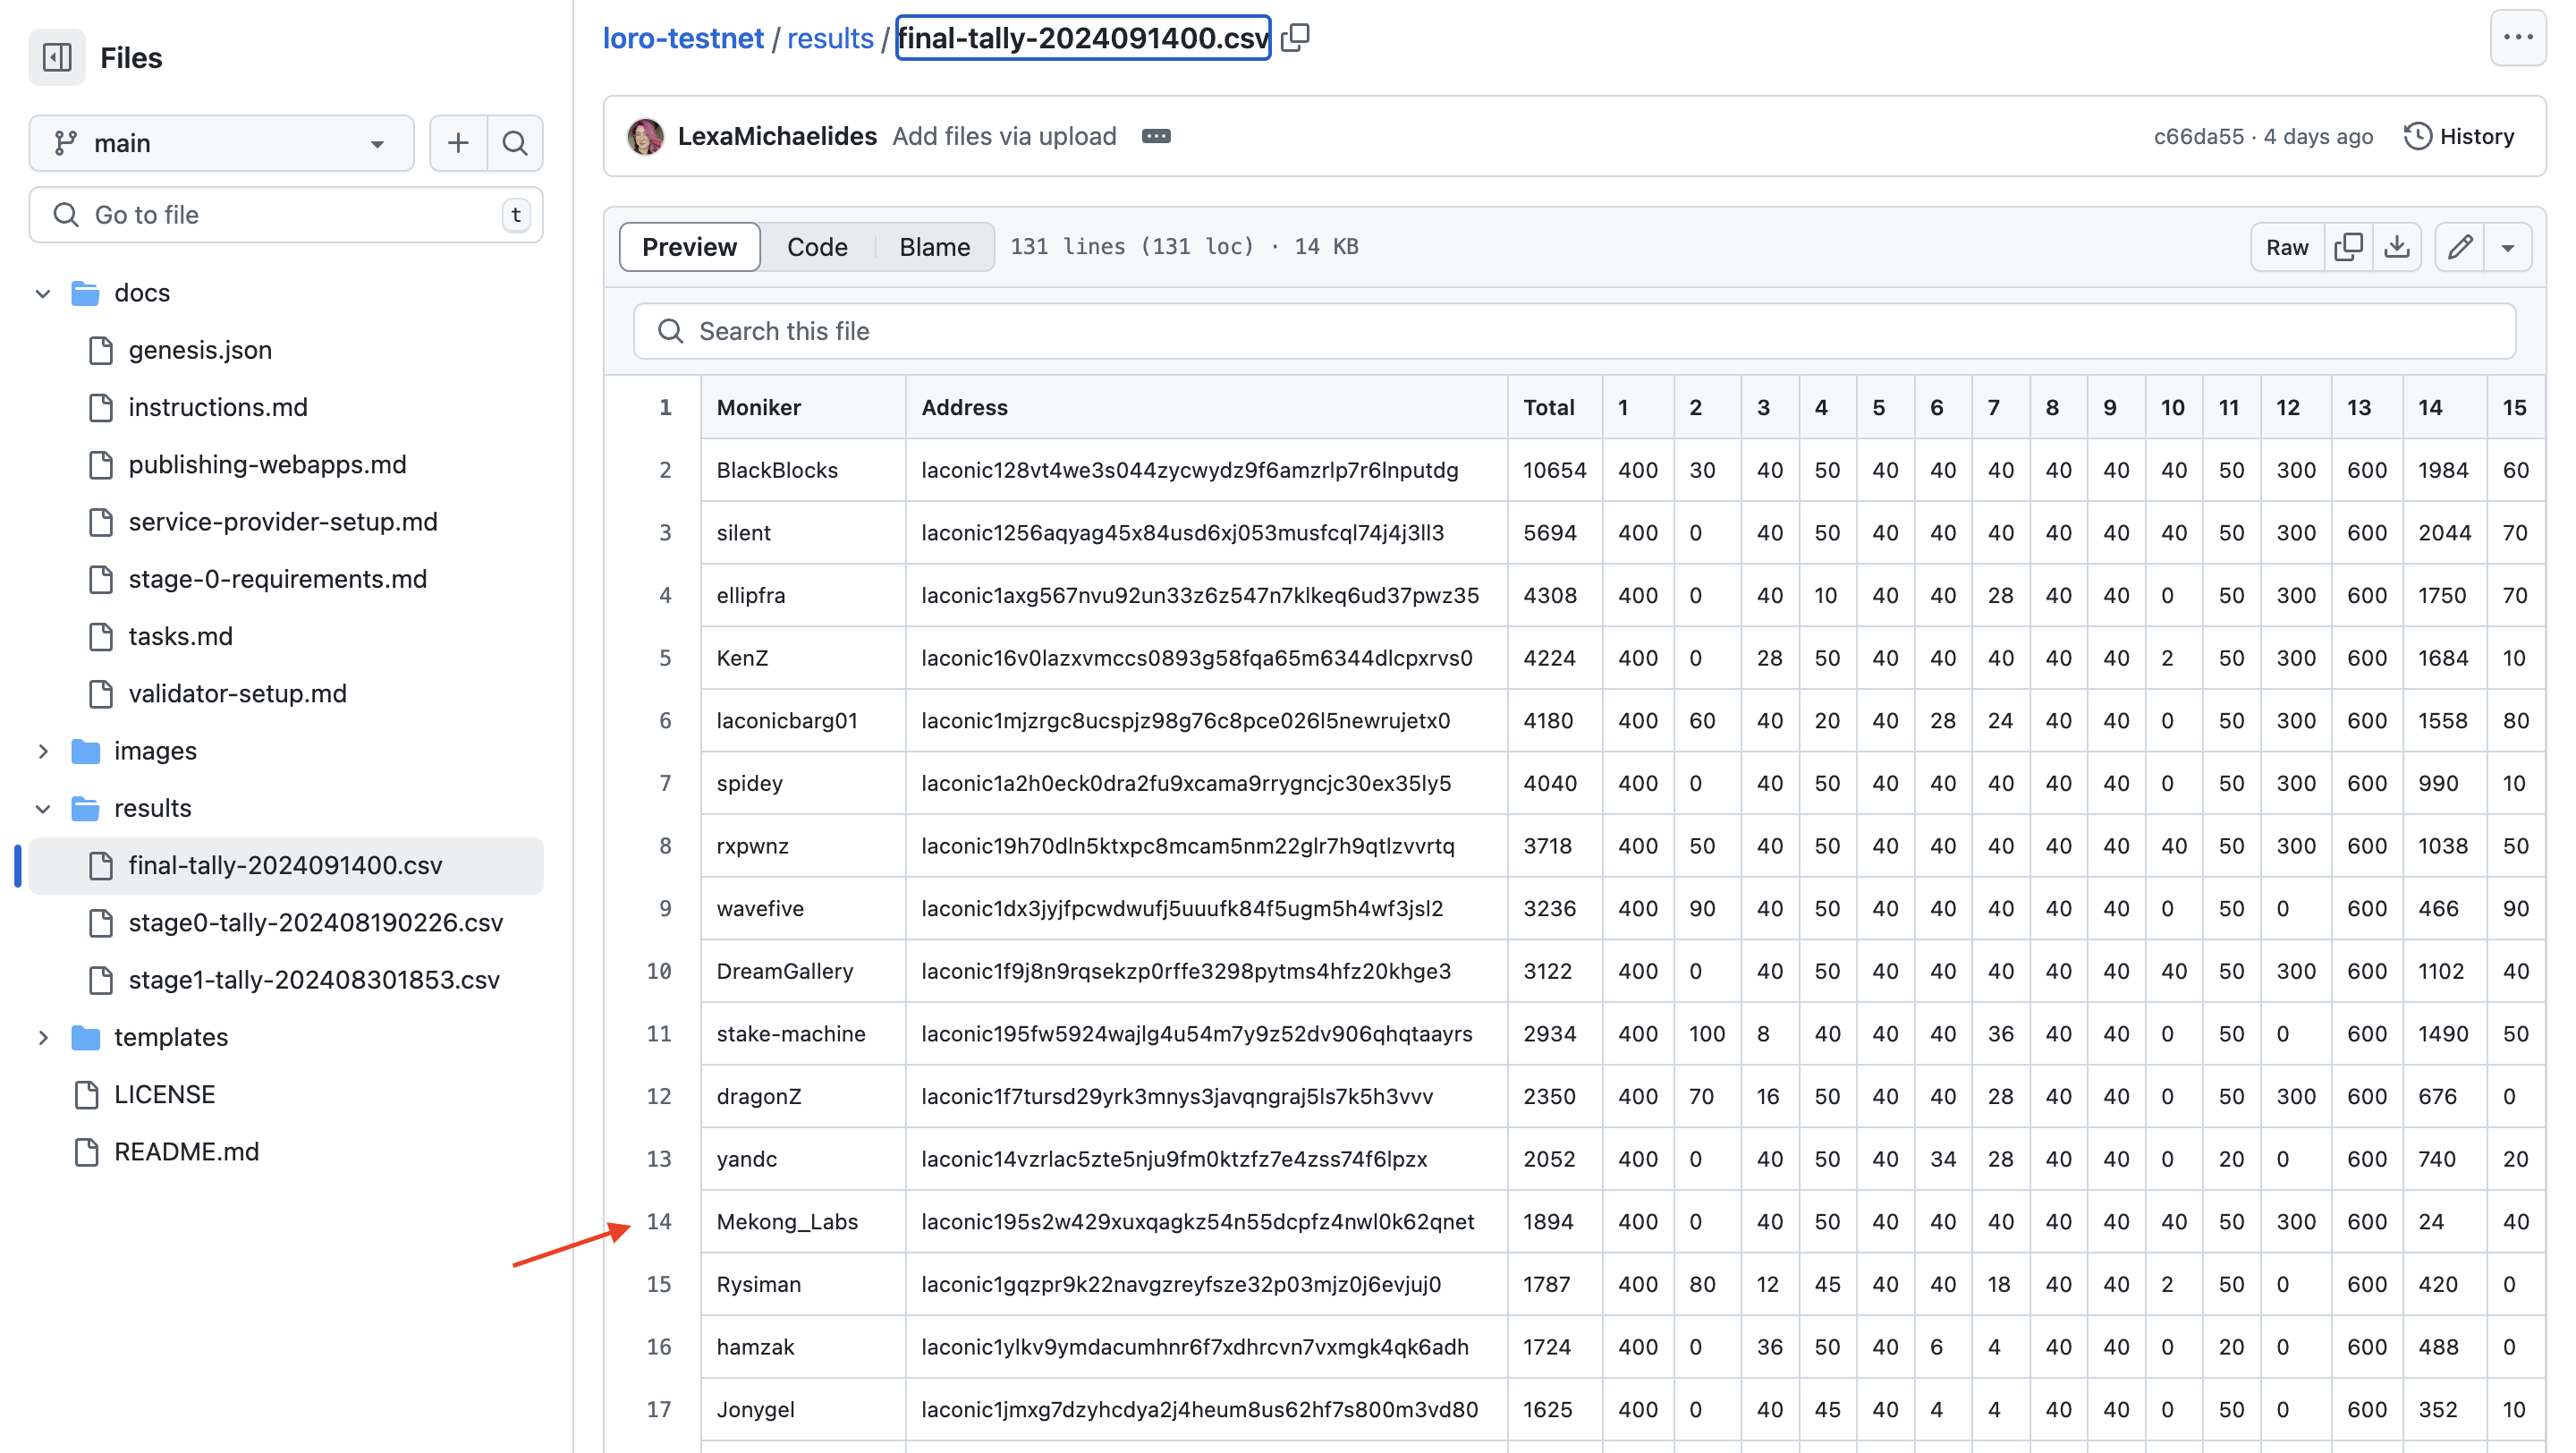Click the file icon beside genesis.json
The height and width of the screenshot is (1453, 2576).
click(x=101, y=350)
